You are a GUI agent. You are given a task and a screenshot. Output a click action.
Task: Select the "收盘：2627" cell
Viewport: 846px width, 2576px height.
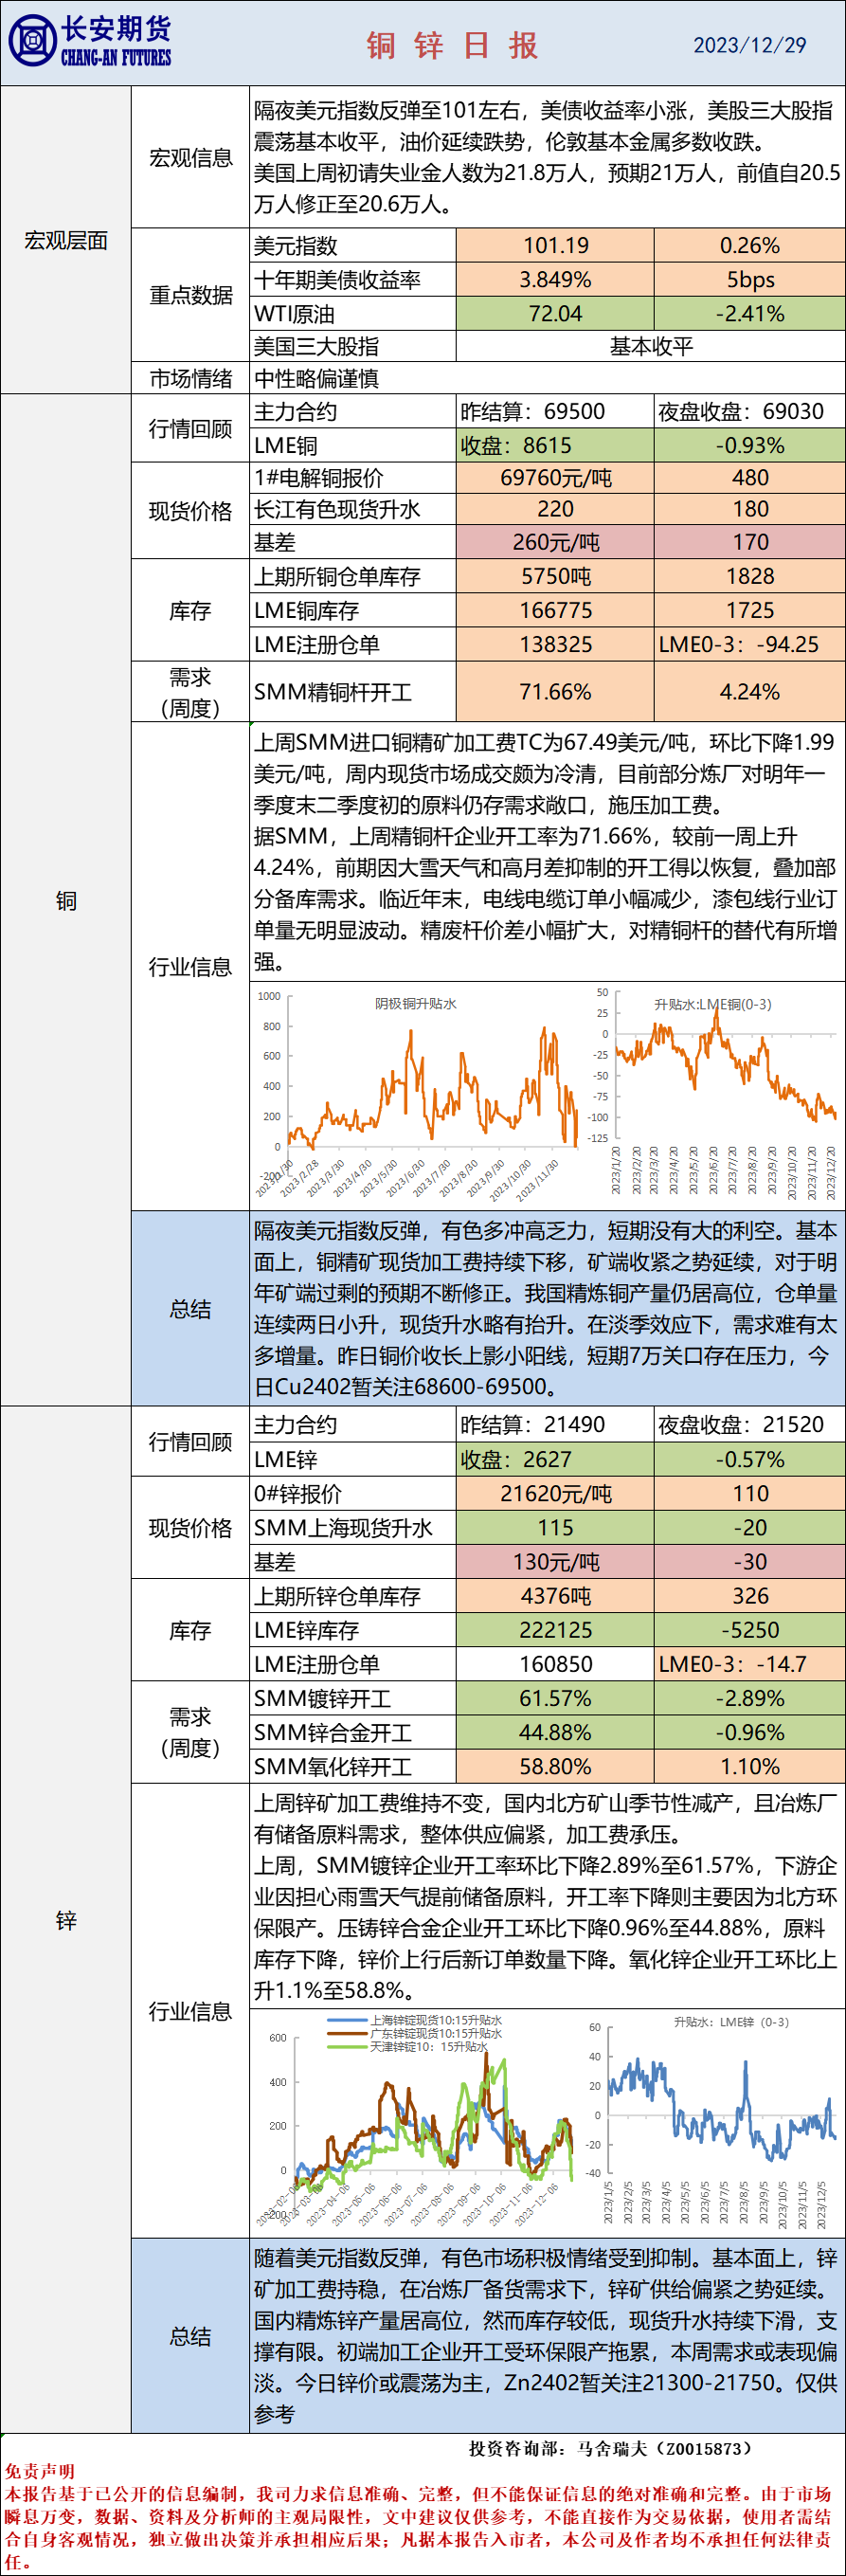[555, 1459]
